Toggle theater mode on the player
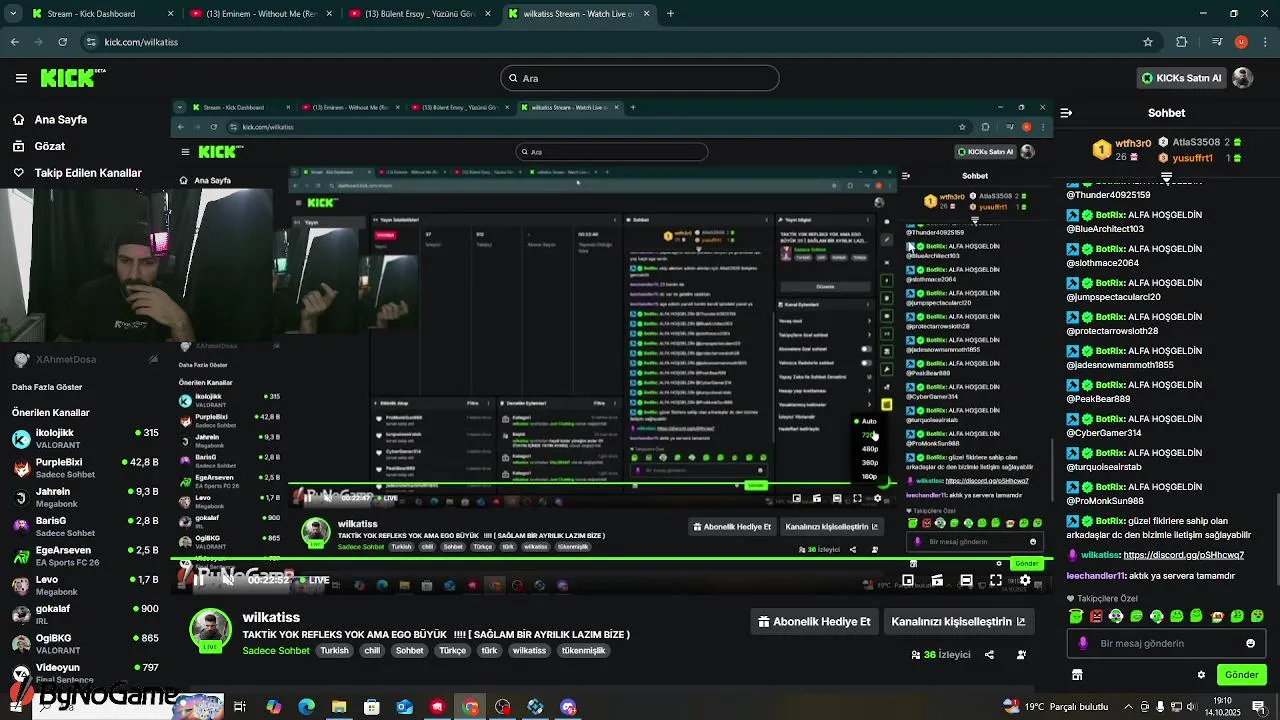Image resolution: width=1280 pixels, height=720 pixels. pos(966,580)
